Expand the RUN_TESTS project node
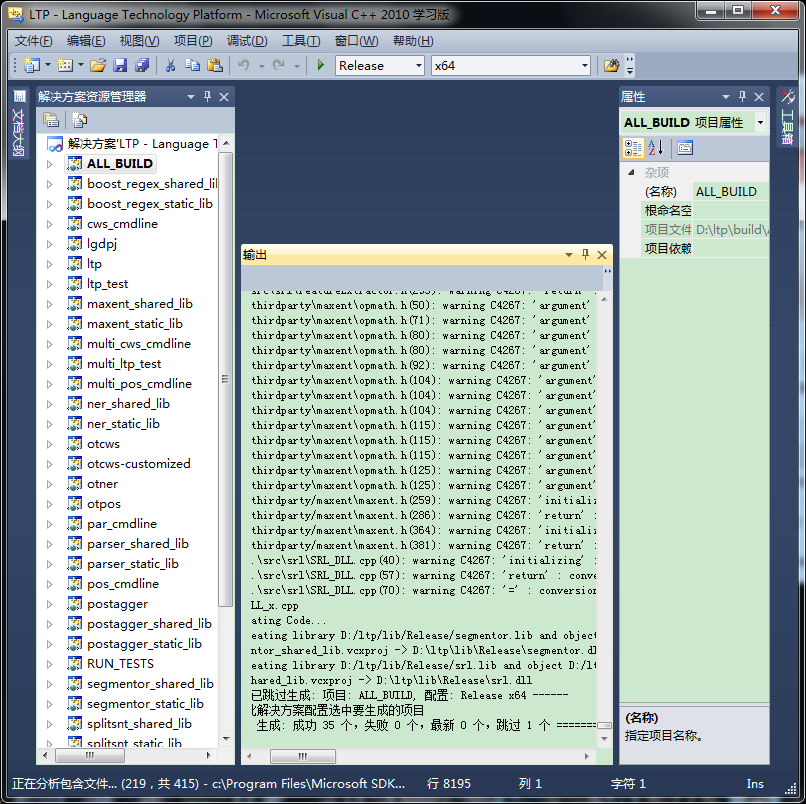 (x=49, y=664)
